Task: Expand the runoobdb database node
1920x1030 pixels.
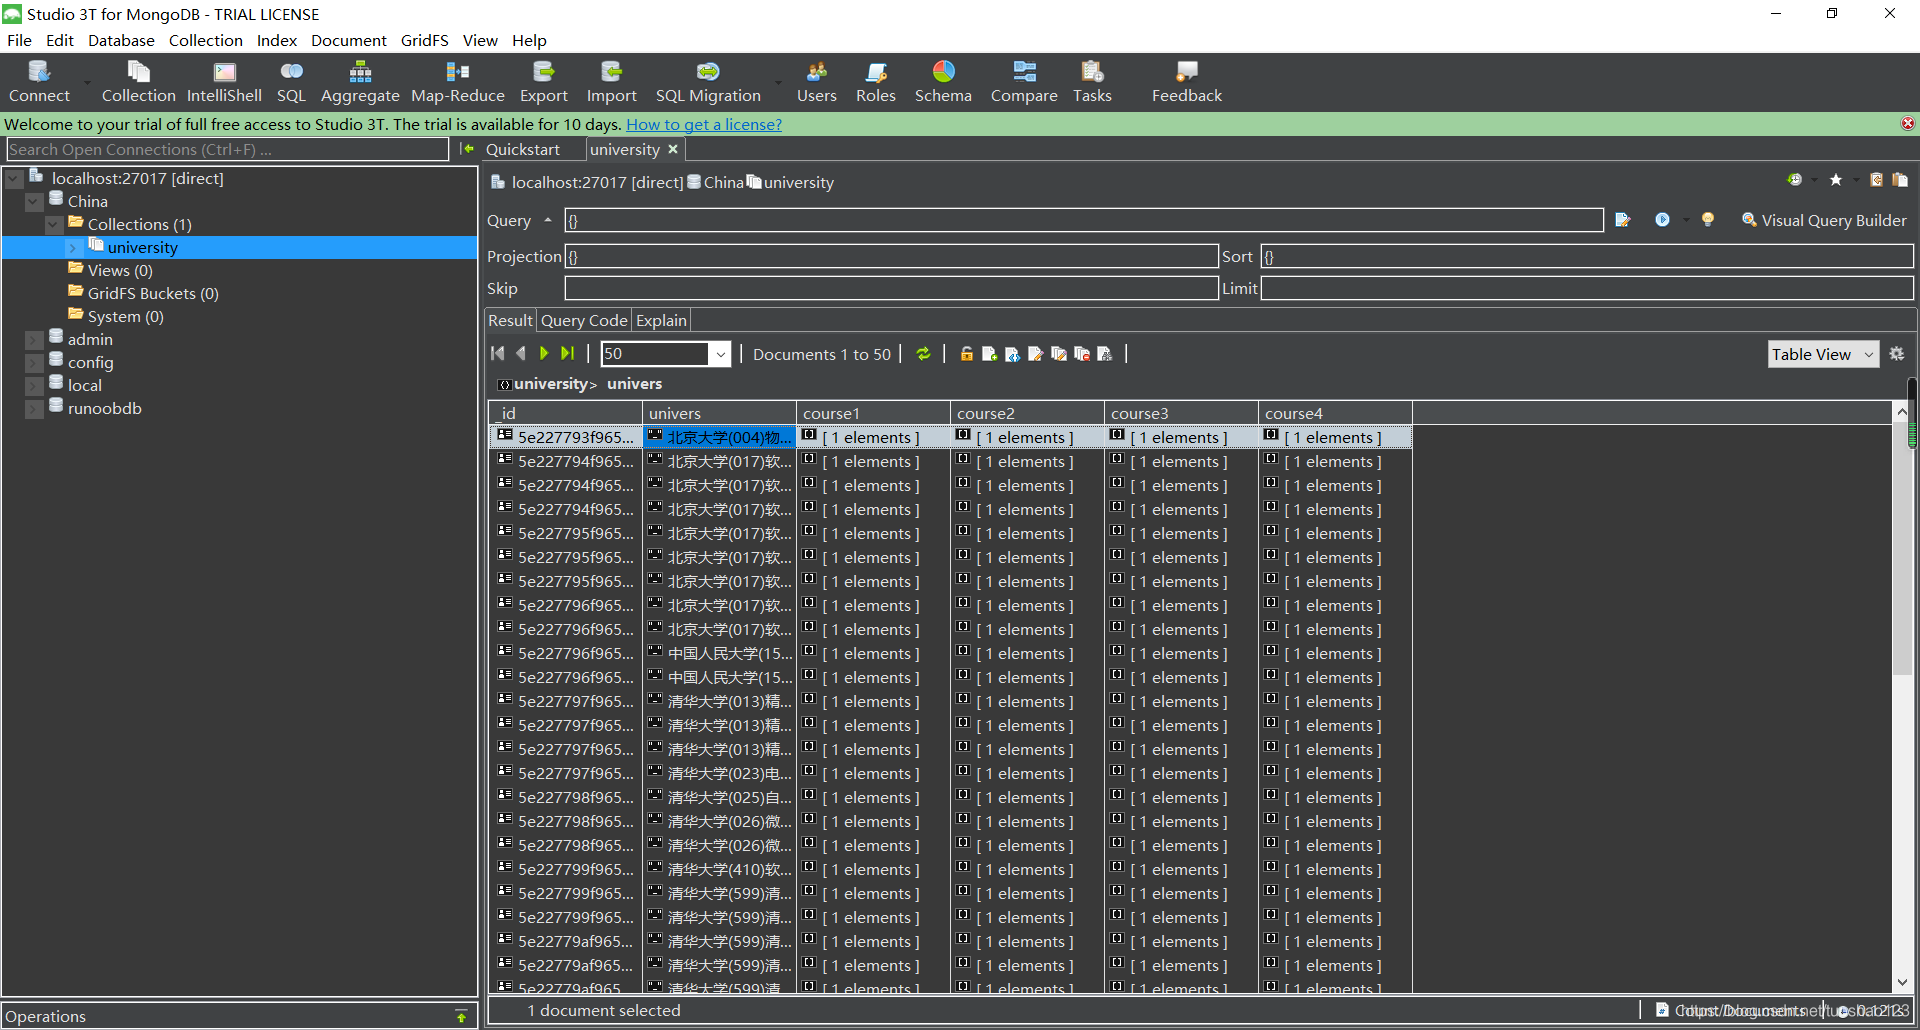Action: [34, 409]
